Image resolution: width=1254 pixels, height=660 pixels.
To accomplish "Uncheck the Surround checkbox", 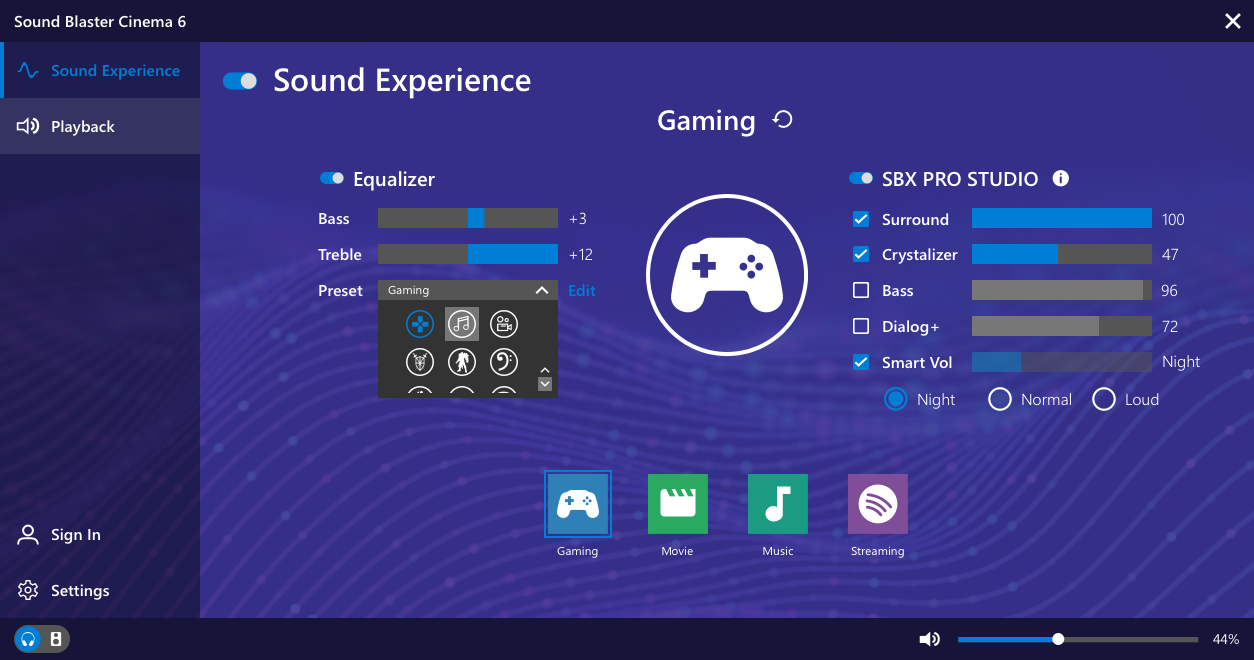I will pyautogui.click(x=860, y=219).
